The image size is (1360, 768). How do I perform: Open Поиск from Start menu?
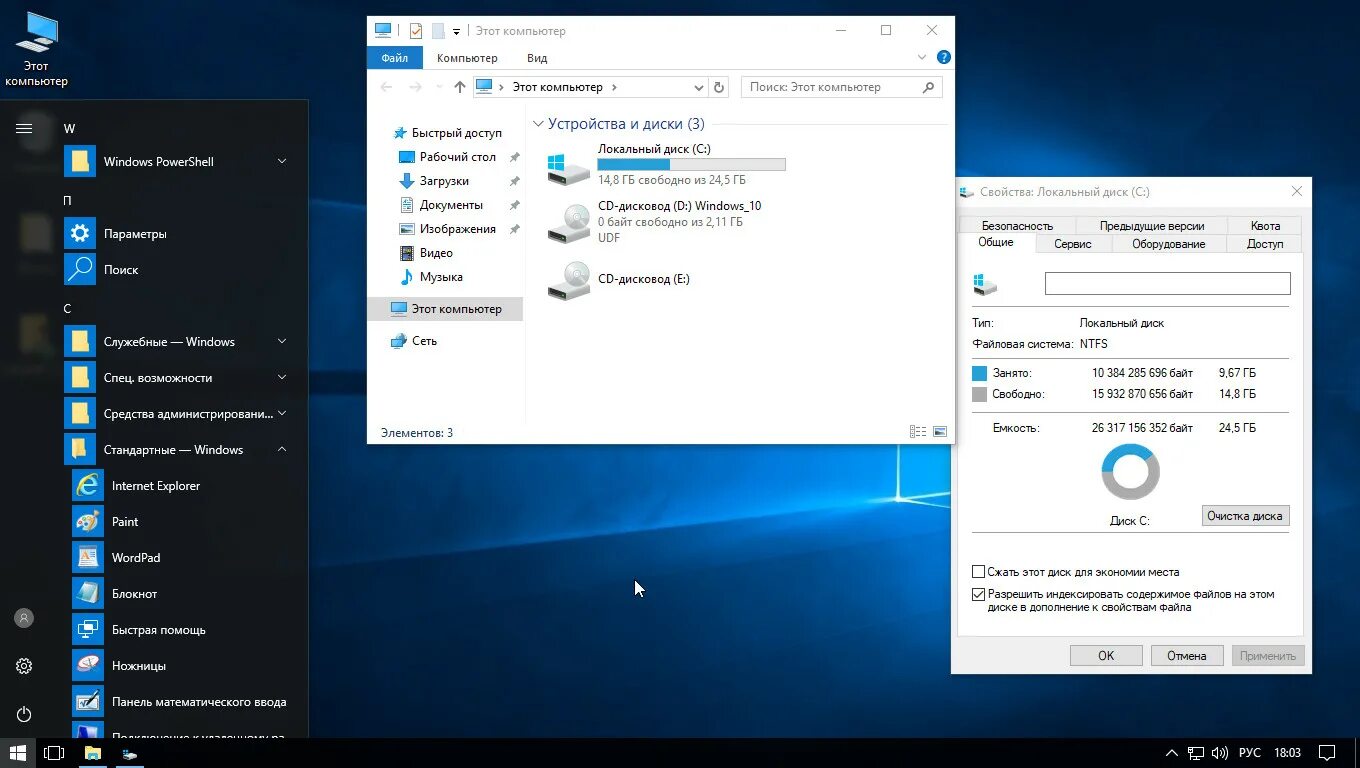tap(180, 269)
